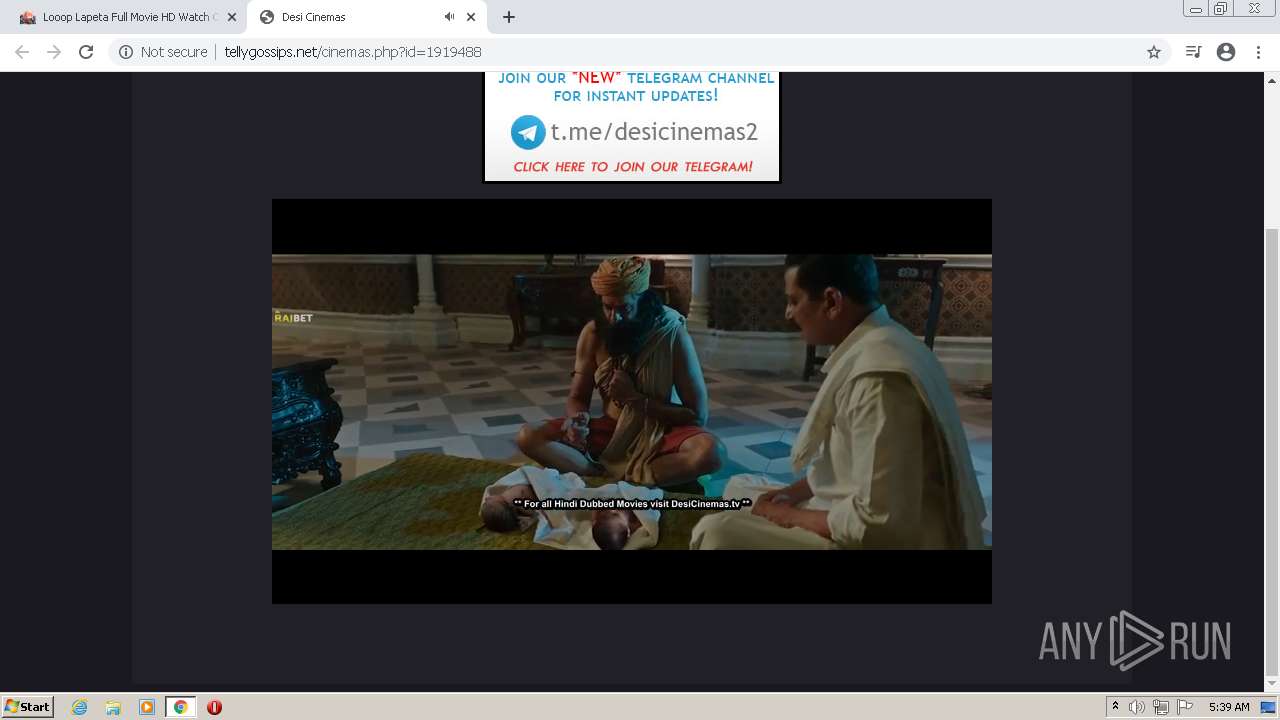Reload the current page
The width and height of the screenshot is (1280, 720).
(x=86, y=52)
